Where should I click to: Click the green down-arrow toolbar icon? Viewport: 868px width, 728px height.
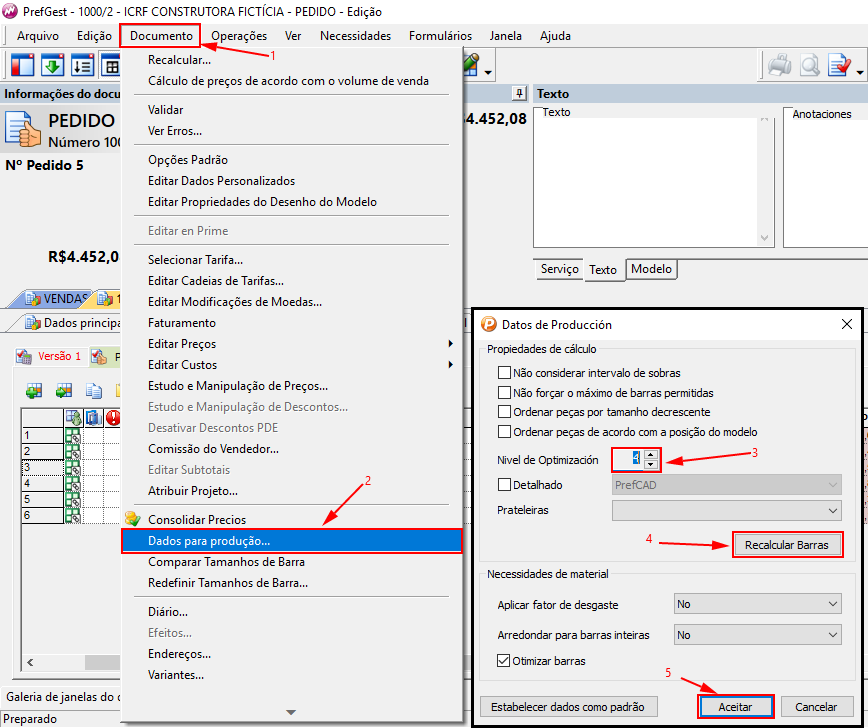[x=52, y=66]
